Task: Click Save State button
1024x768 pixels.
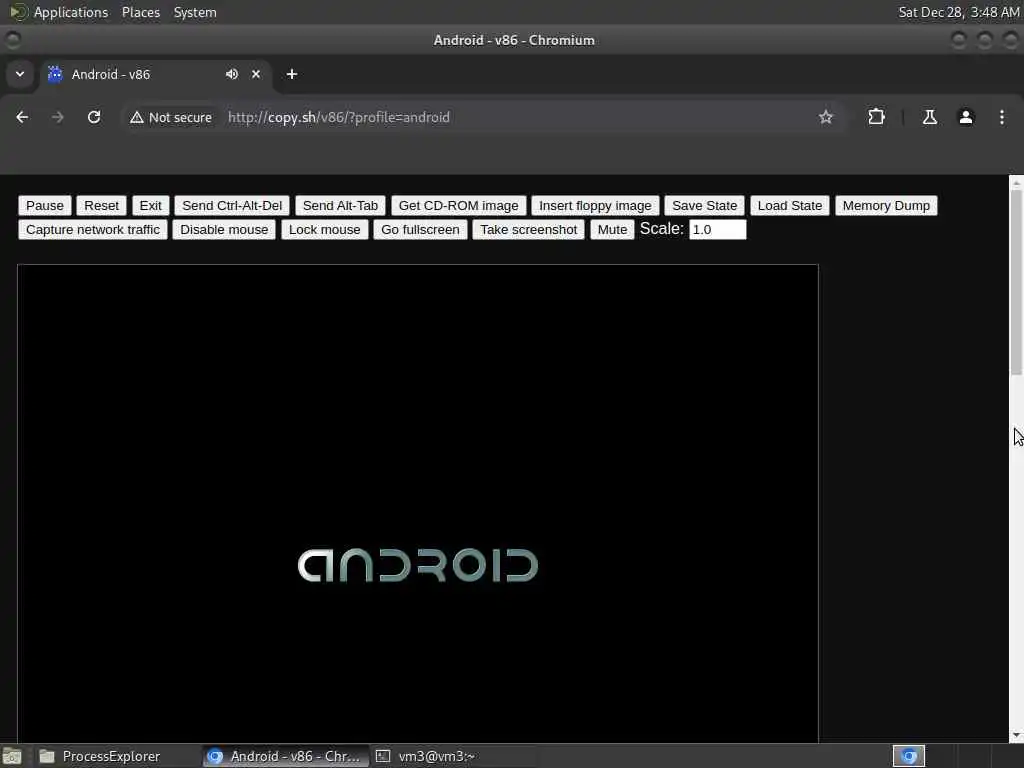Action: tap(705, 206)
